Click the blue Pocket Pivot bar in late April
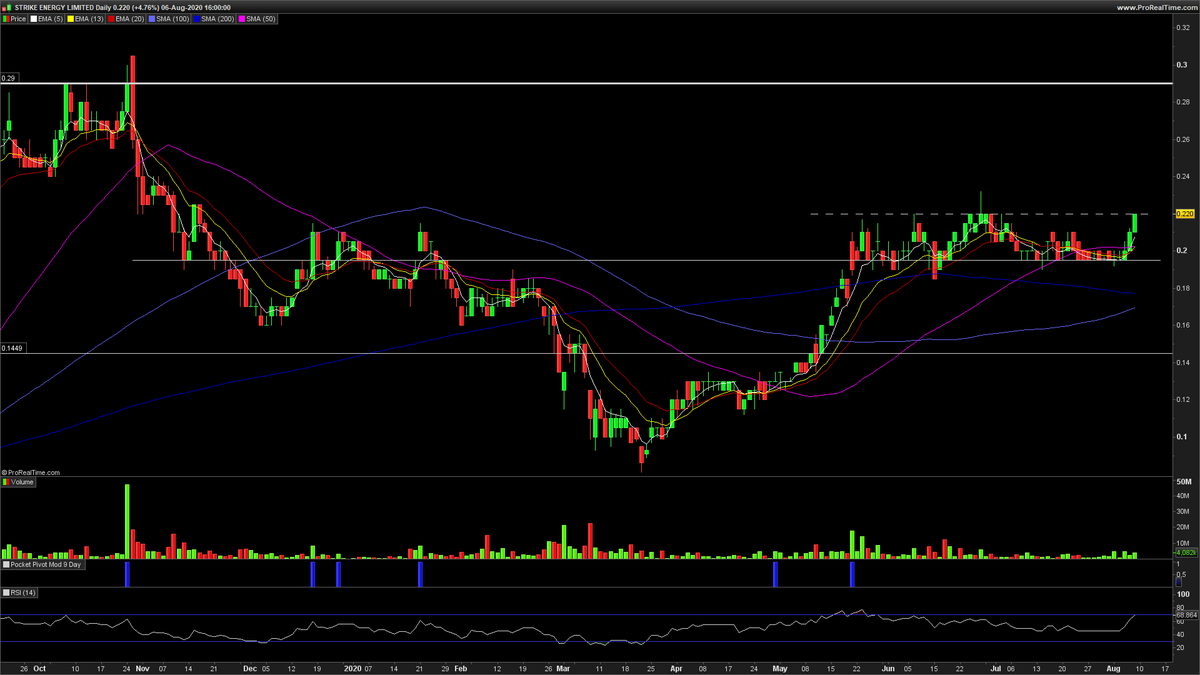 pos(775,574)
